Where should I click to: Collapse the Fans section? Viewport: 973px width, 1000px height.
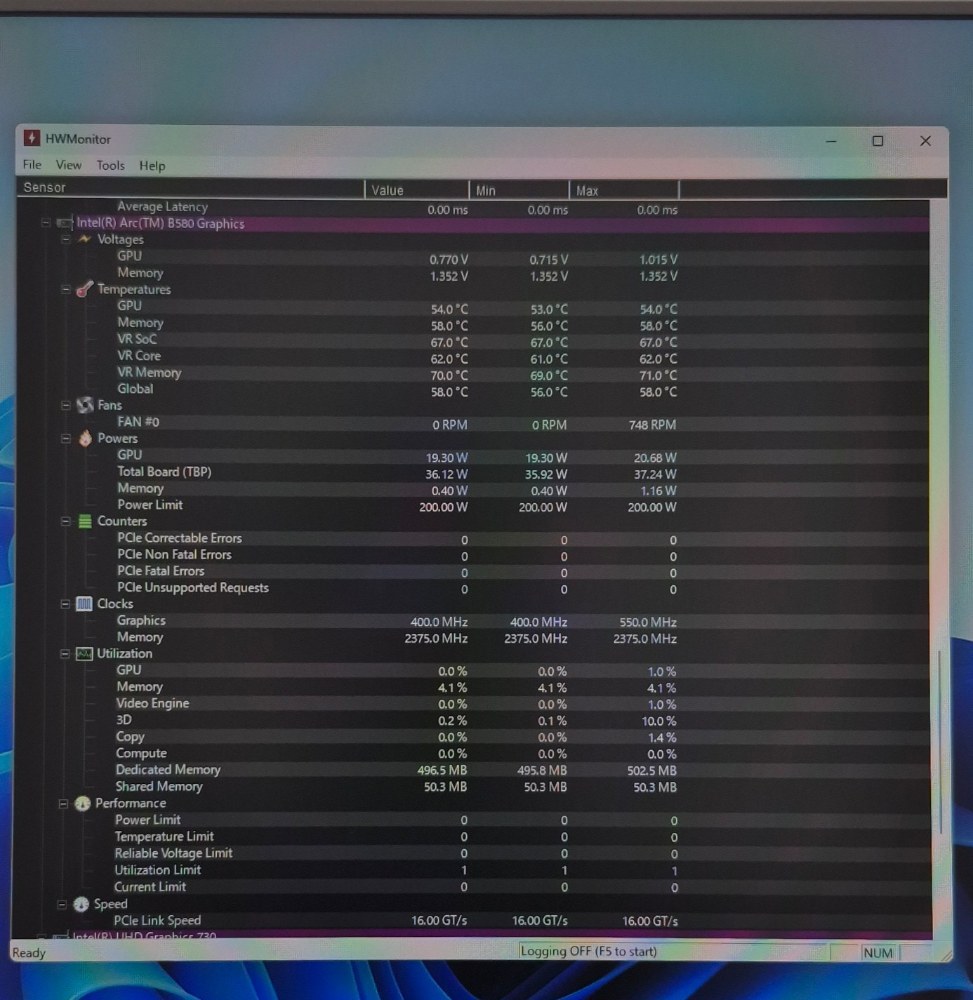[x=66, y=405]
